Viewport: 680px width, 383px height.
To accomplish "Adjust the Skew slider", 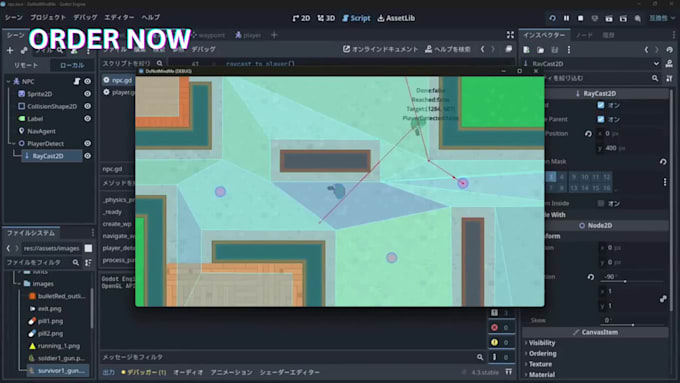I will click(633, 324).
